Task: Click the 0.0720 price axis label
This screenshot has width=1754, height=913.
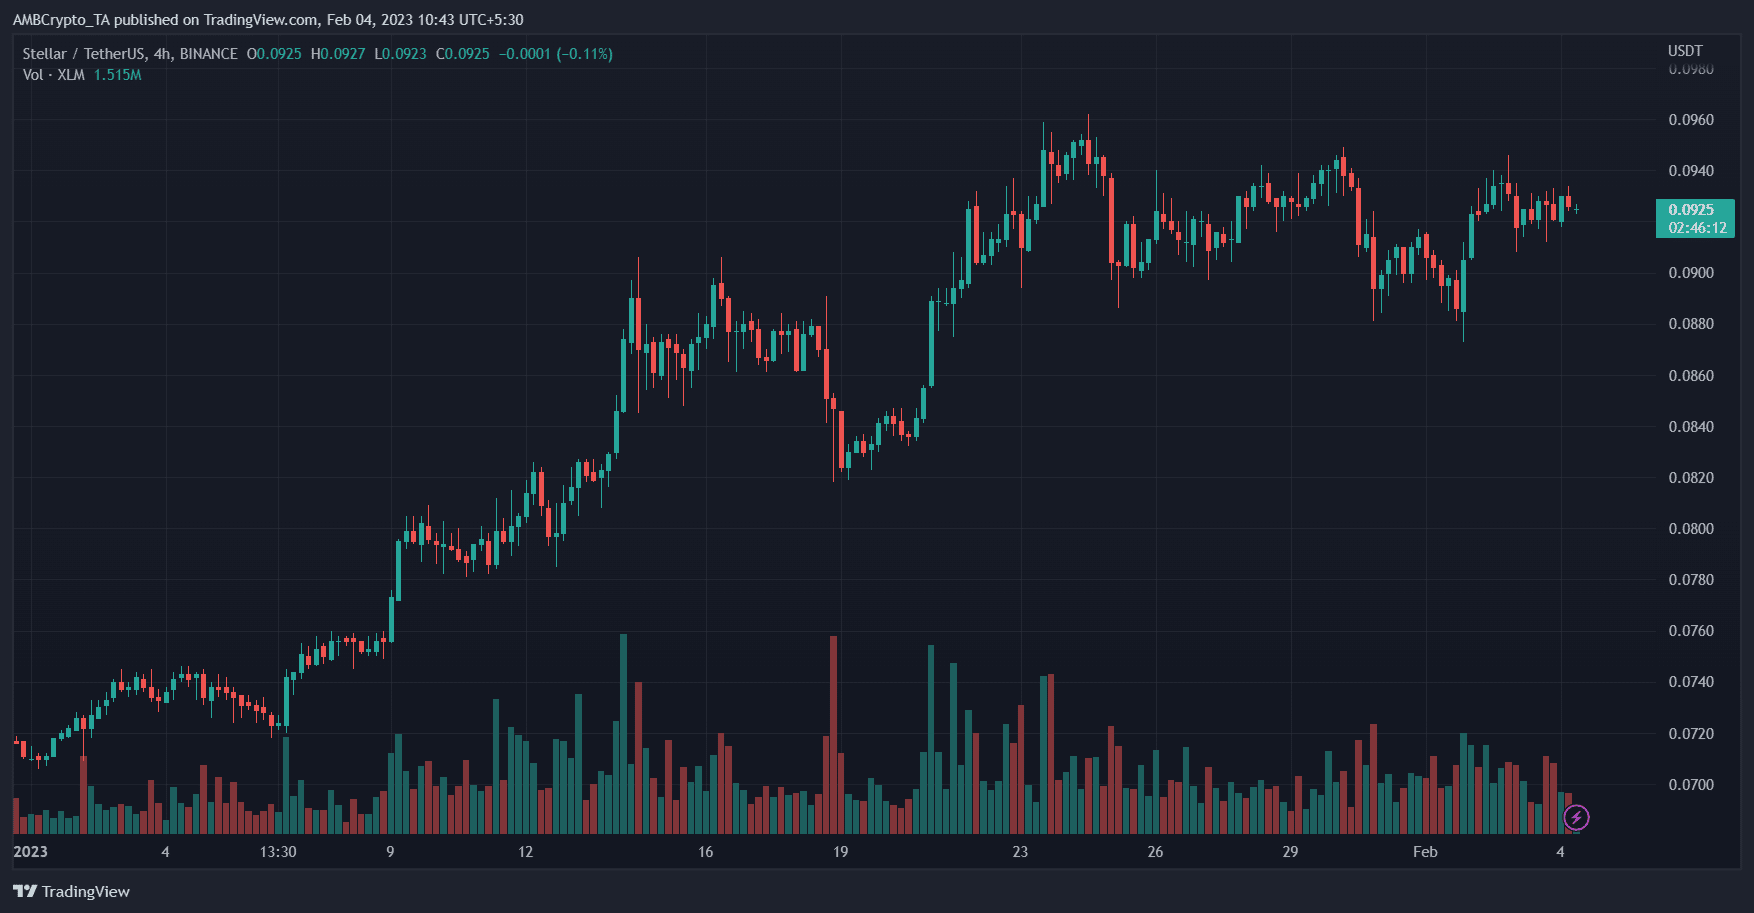Action: click(x=1691, y=734)
